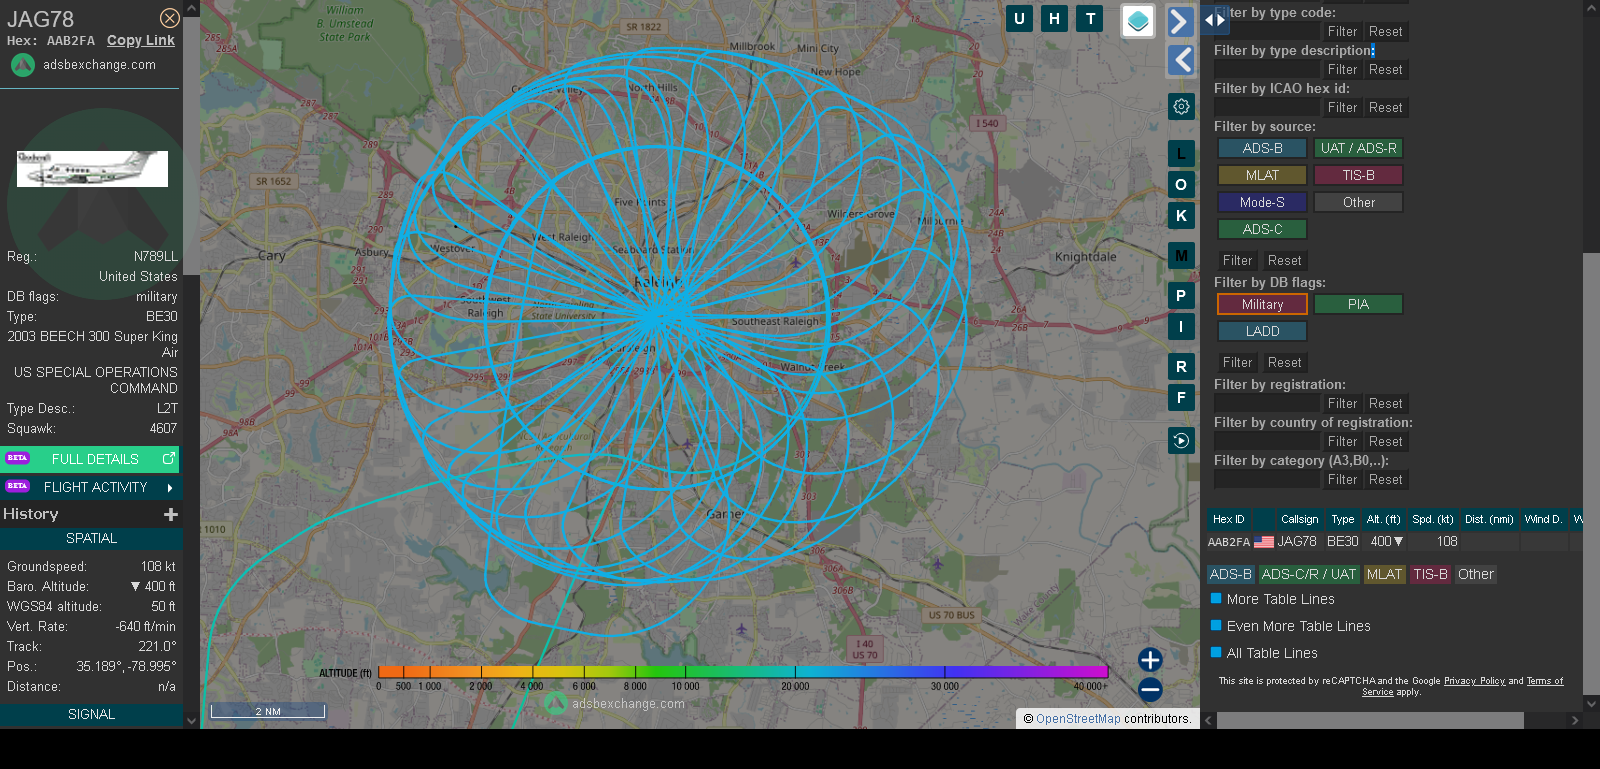Click the right arrow sidebar button
The width and height of the screenshot is (1600, 769).
tap(1181, 21)
